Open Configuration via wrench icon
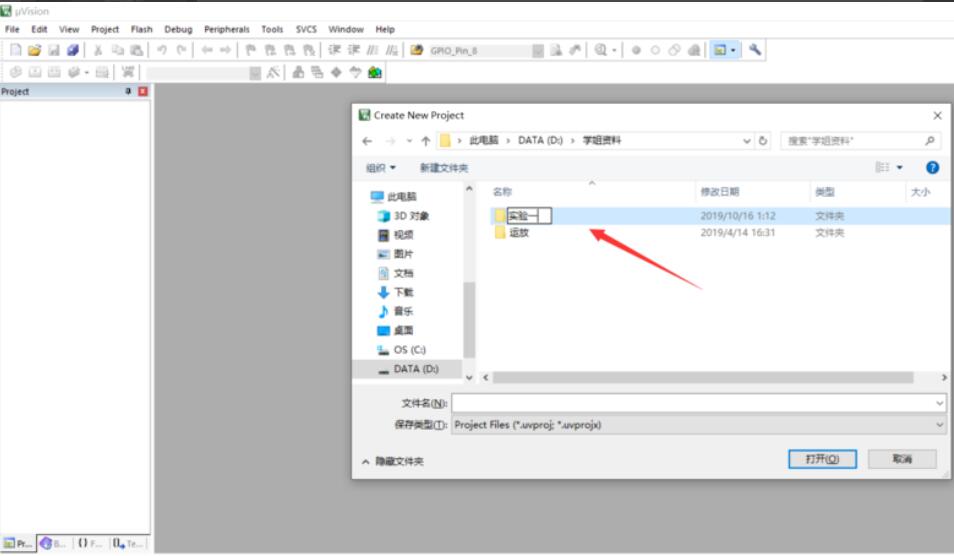Image resolution: width=954 pixels, height=556 pixels. (x=754, y=50)
